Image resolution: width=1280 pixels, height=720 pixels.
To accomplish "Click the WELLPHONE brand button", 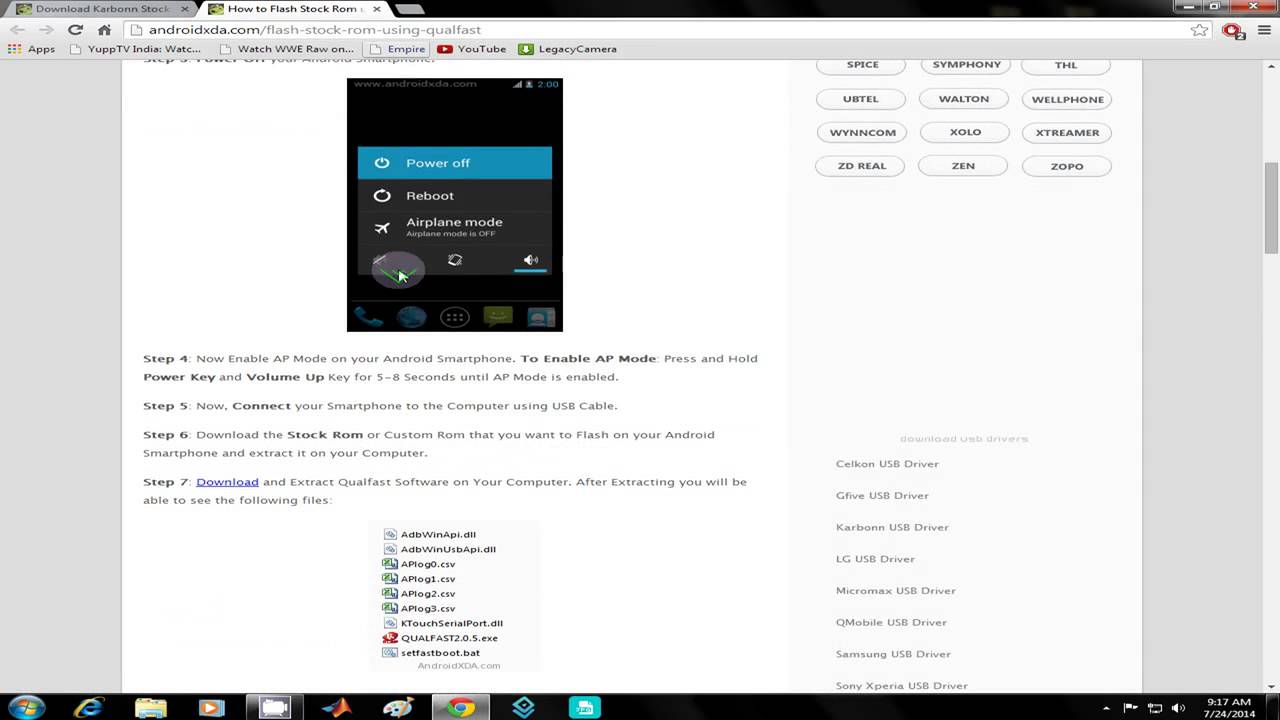I will tap(1067, 99).
